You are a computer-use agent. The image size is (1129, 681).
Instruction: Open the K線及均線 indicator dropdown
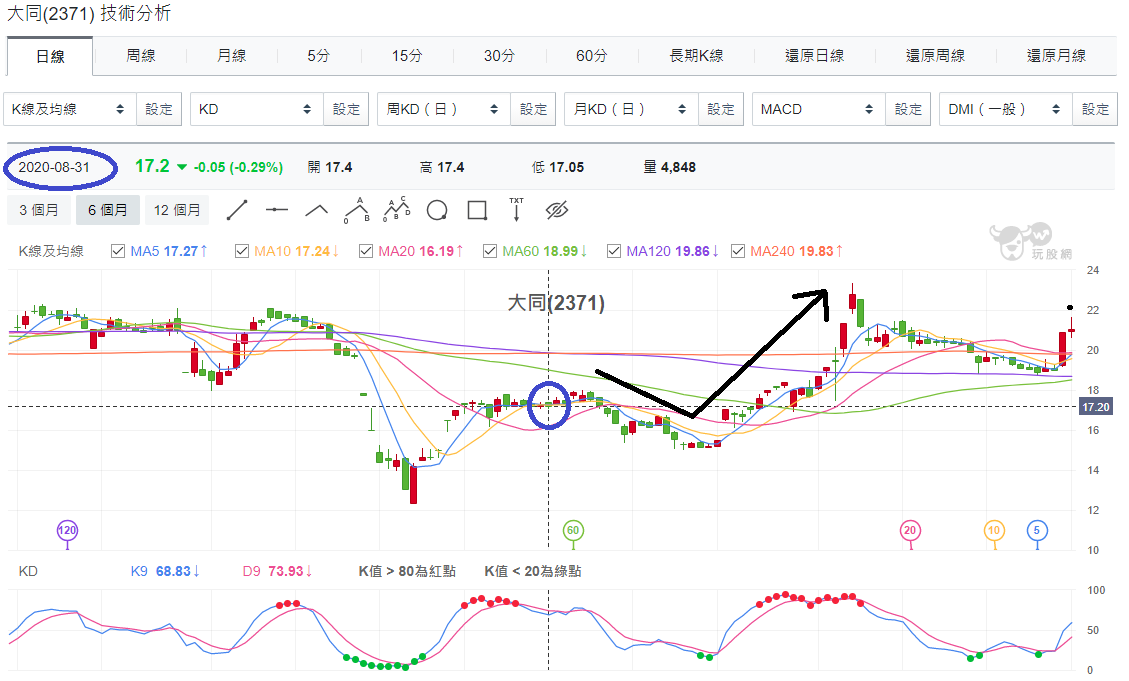pyautogui.click(x=70, y=109)
